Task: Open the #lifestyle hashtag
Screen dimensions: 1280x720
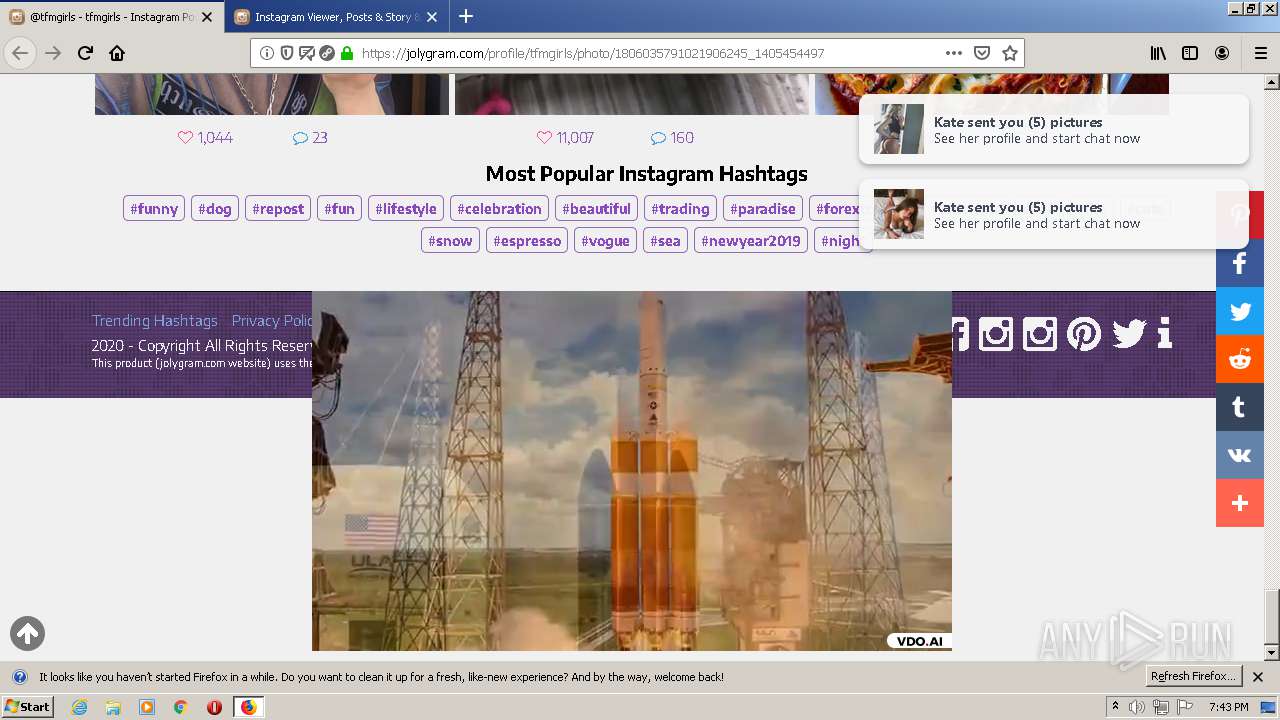Action: click(406, 209)
